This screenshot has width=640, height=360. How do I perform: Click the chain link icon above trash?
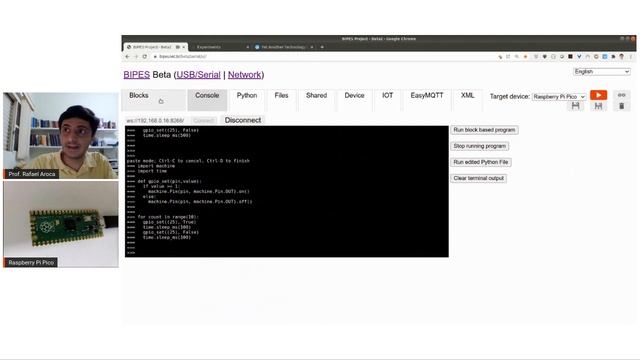tap(622, 95)
